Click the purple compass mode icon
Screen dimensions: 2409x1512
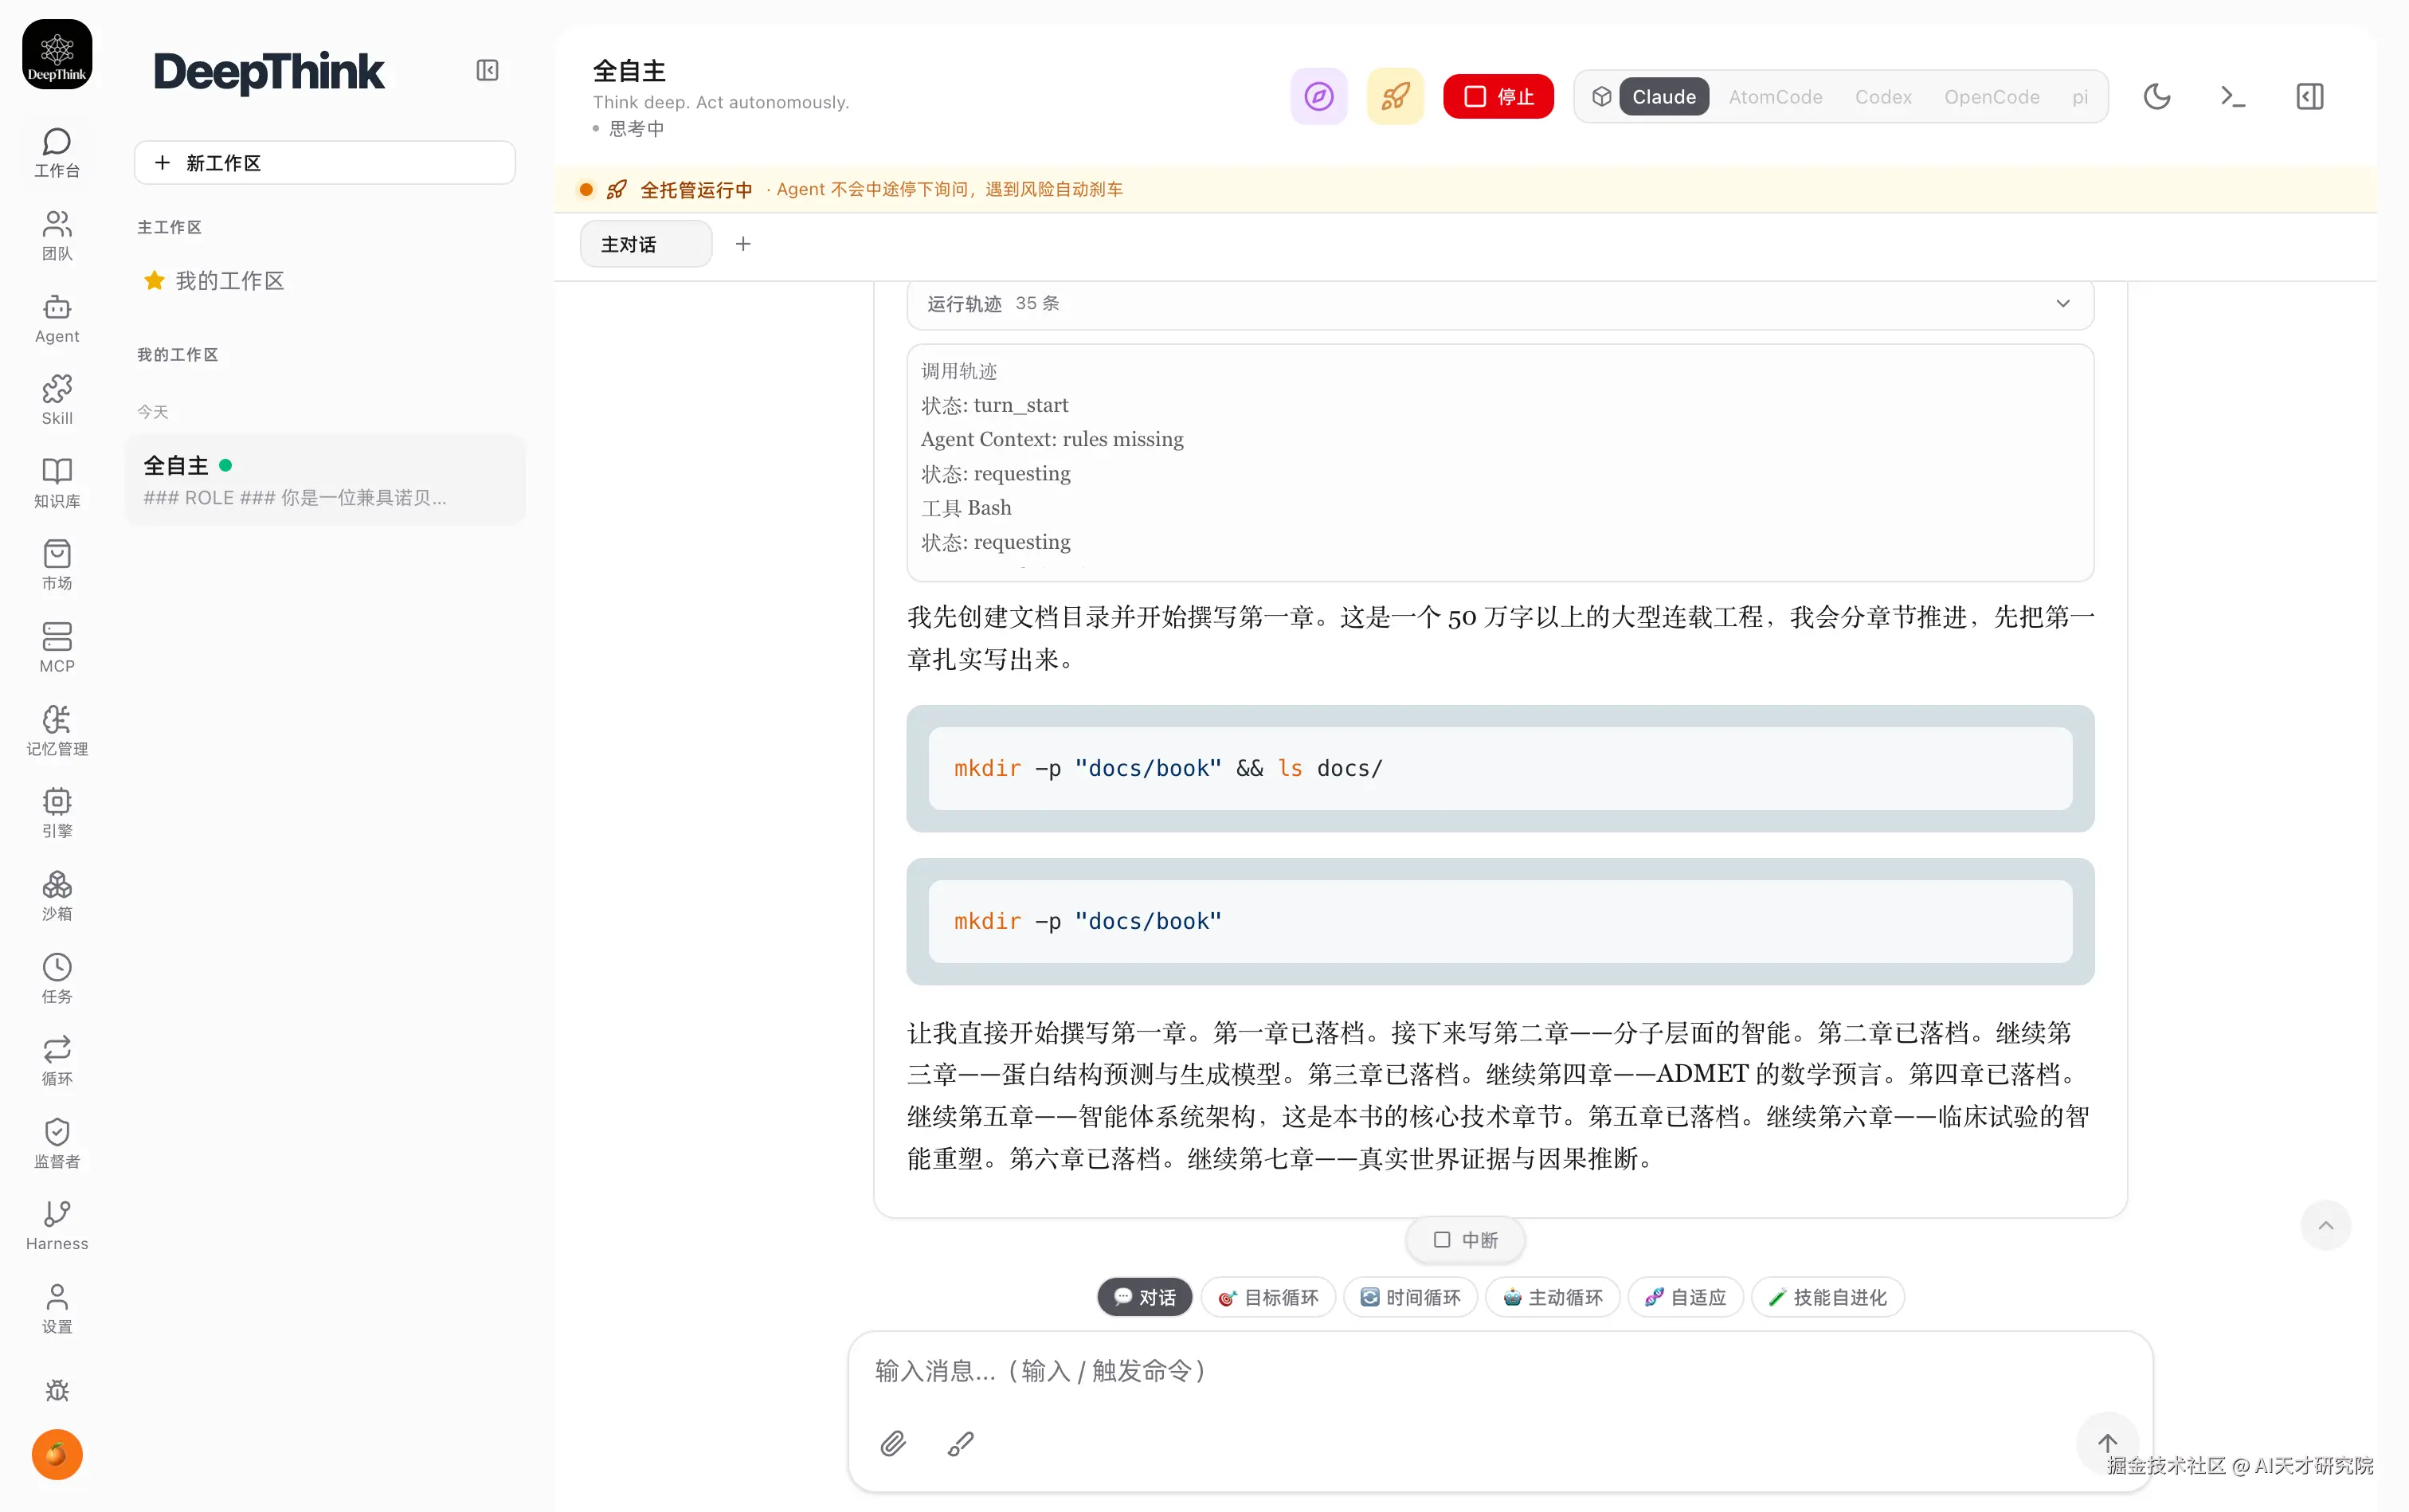(1319, 96)
